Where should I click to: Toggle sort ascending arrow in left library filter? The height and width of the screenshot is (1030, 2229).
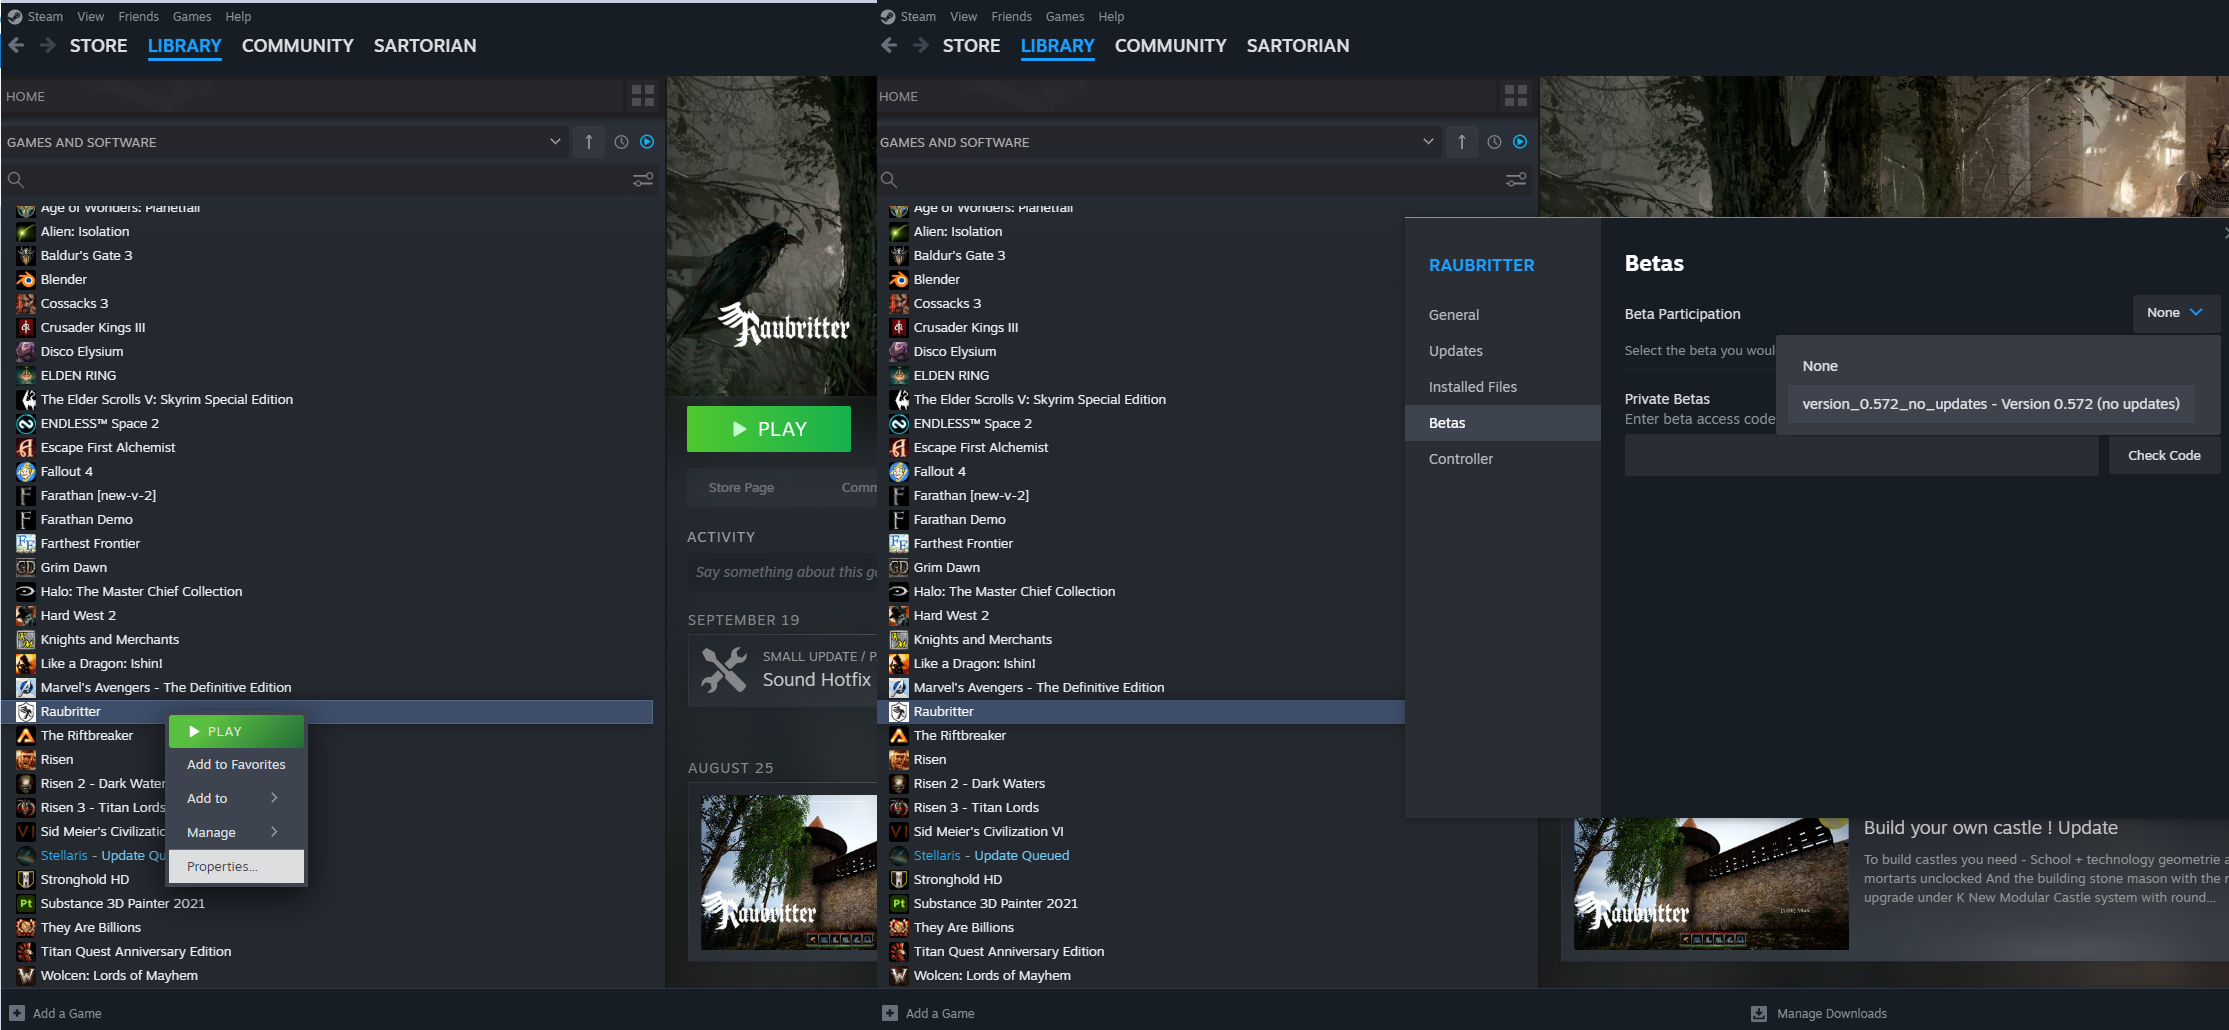tap(588, 142)
